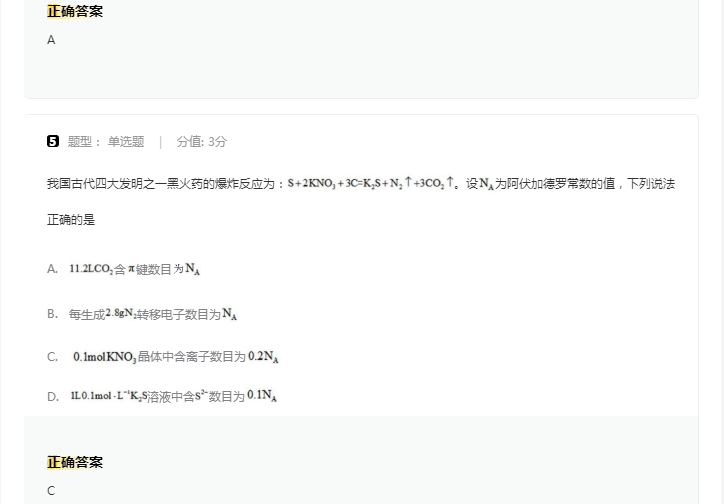Click the 单选题 question type label
The image size is (724, 504).
[126, 142]
